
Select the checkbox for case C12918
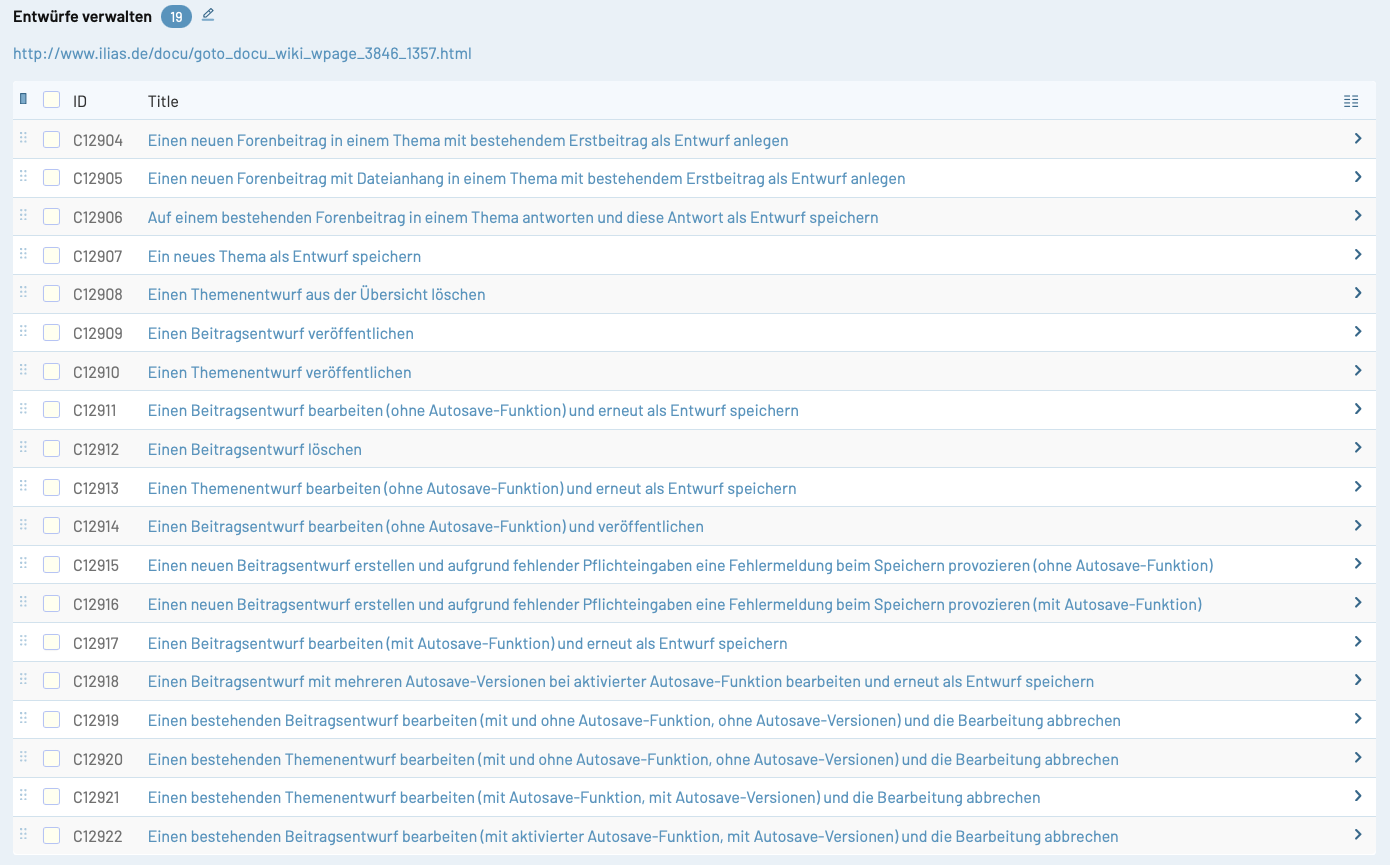51,681
